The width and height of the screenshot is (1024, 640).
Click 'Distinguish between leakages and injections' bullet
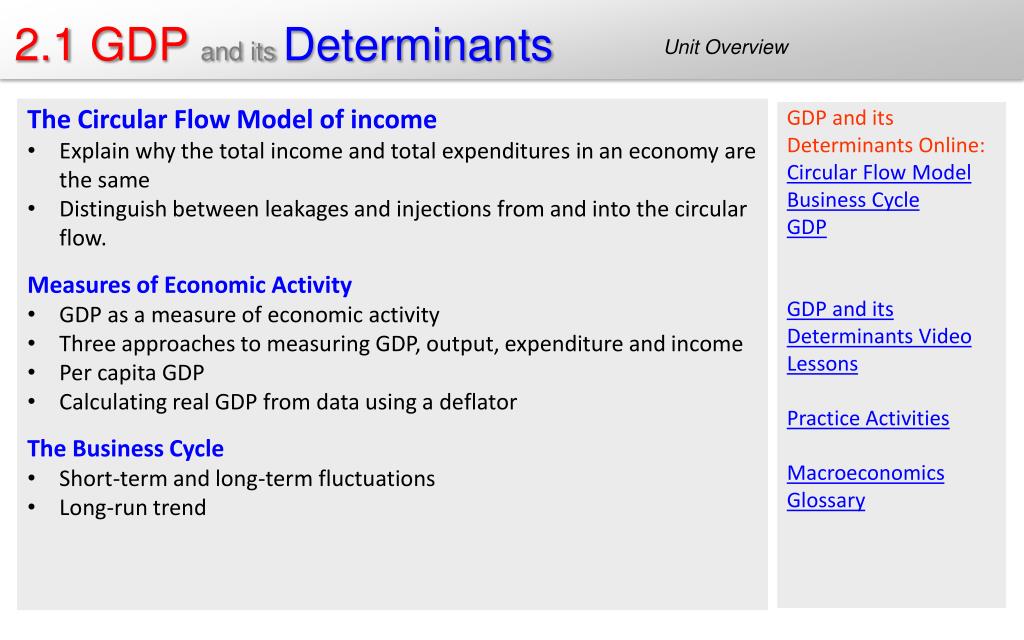point(403,223)
